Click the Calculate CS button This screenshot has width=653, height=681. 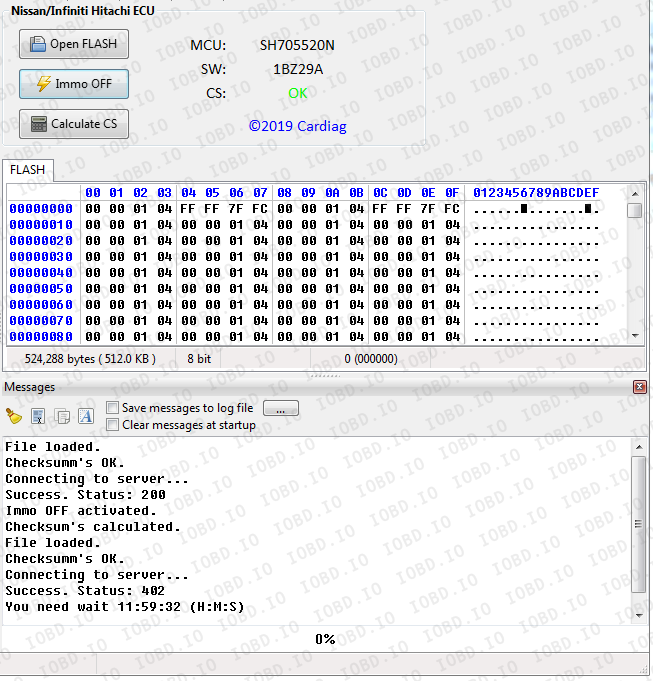(74, 124)
